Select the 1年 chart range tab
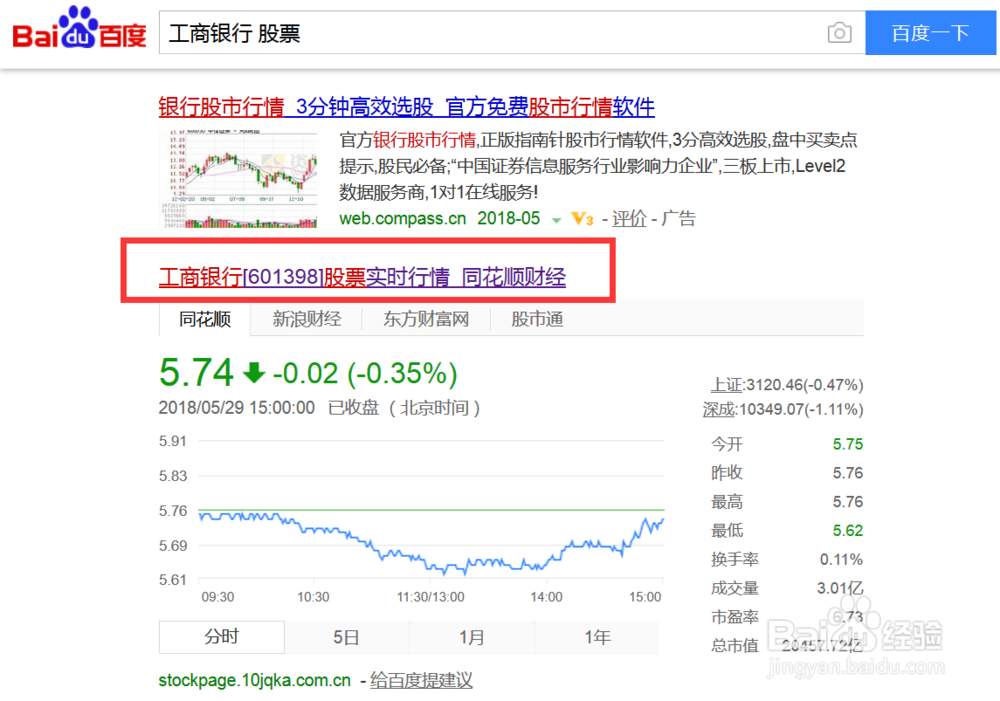1000x701 pixels. pyautogui.click(x=597, y=637)
